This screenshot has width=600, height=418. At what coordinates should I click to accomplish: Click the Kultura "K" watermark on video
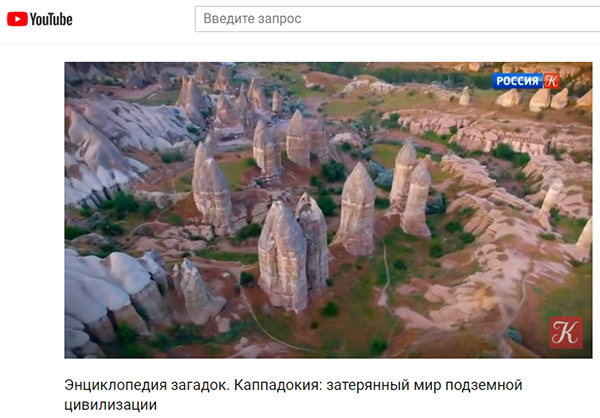point(566,332)
